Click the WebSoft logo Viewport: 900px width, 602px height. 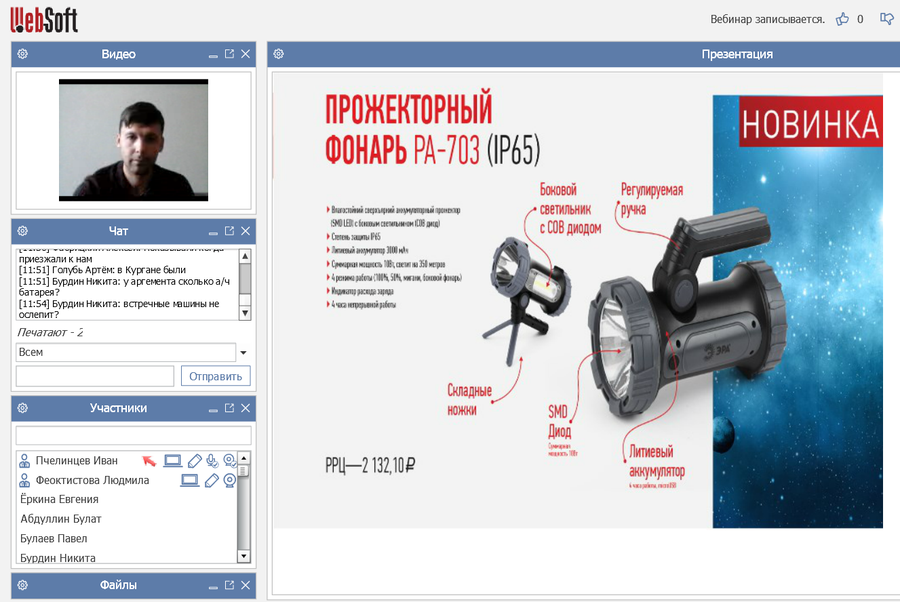click(44, 19)
